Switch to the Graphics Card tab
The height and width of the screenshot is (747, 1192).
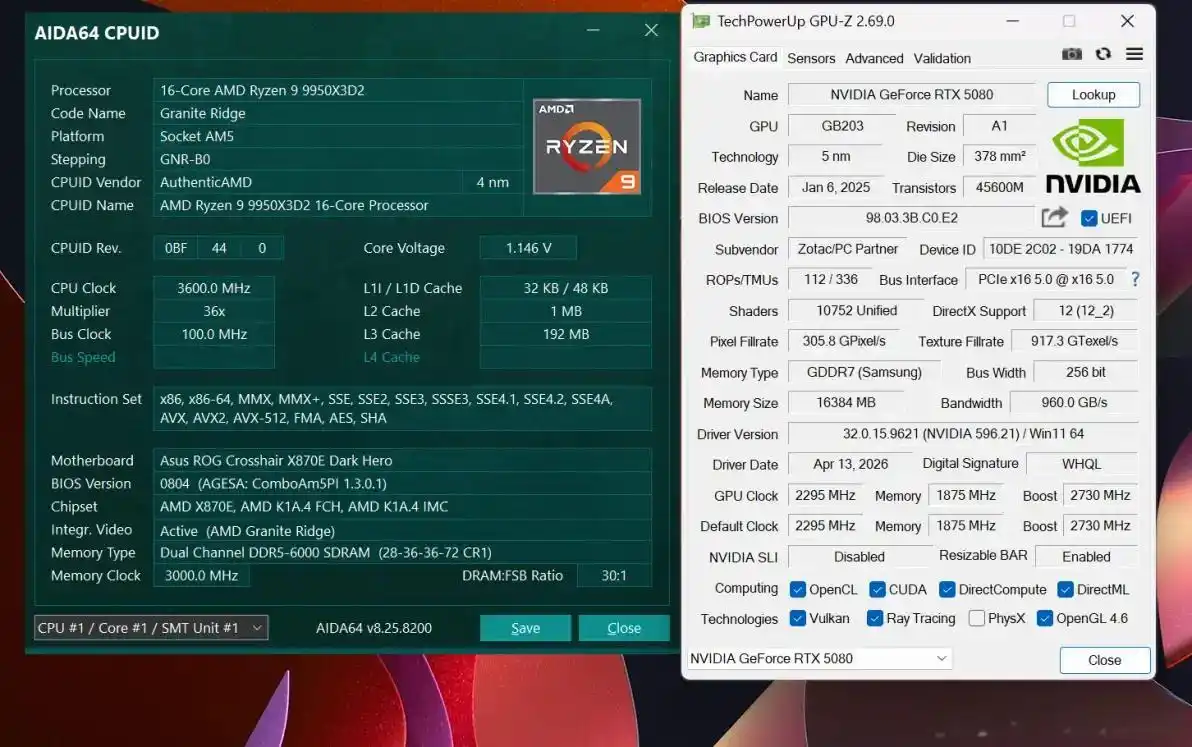pos(735,57)
